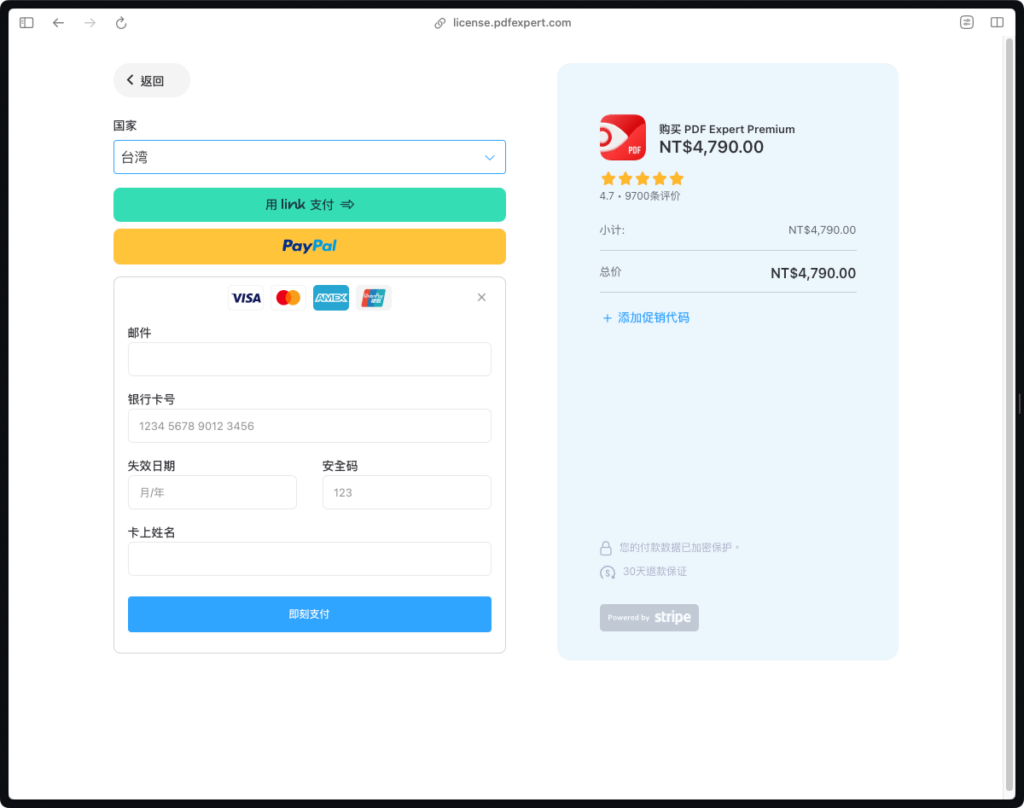1024x808 pixels.
Task: Click the VISA card icon
Action: pyautogui.click(x=246, y=298)
